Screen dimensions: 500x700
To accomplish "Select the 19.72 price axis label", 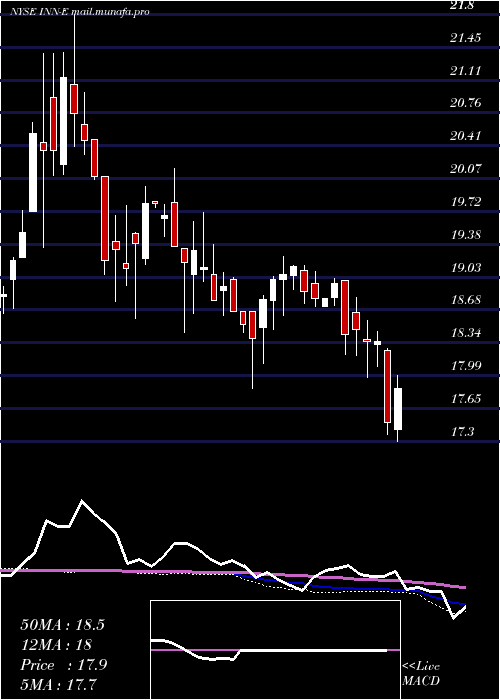I will [466, 202].
